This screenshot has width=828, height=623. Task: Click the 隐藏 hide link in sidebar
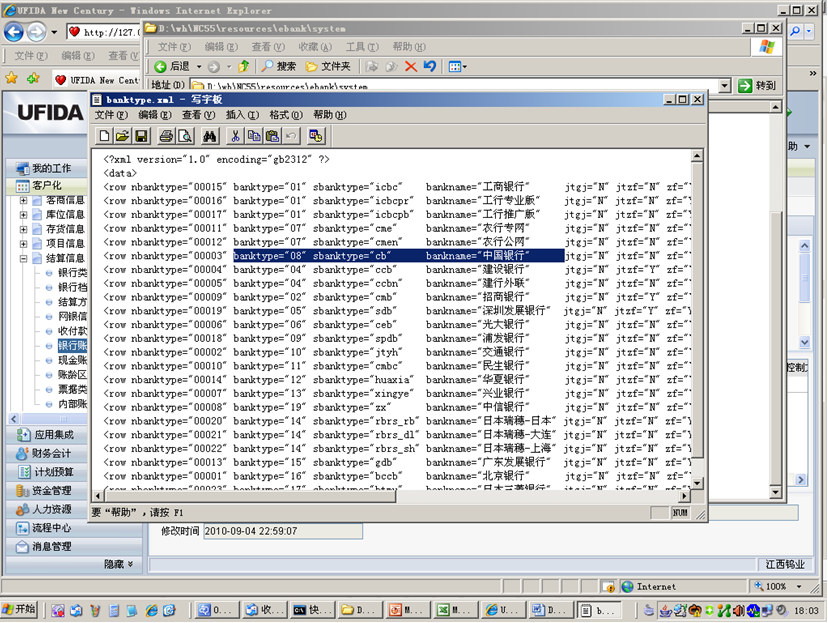tap(119, 564)
